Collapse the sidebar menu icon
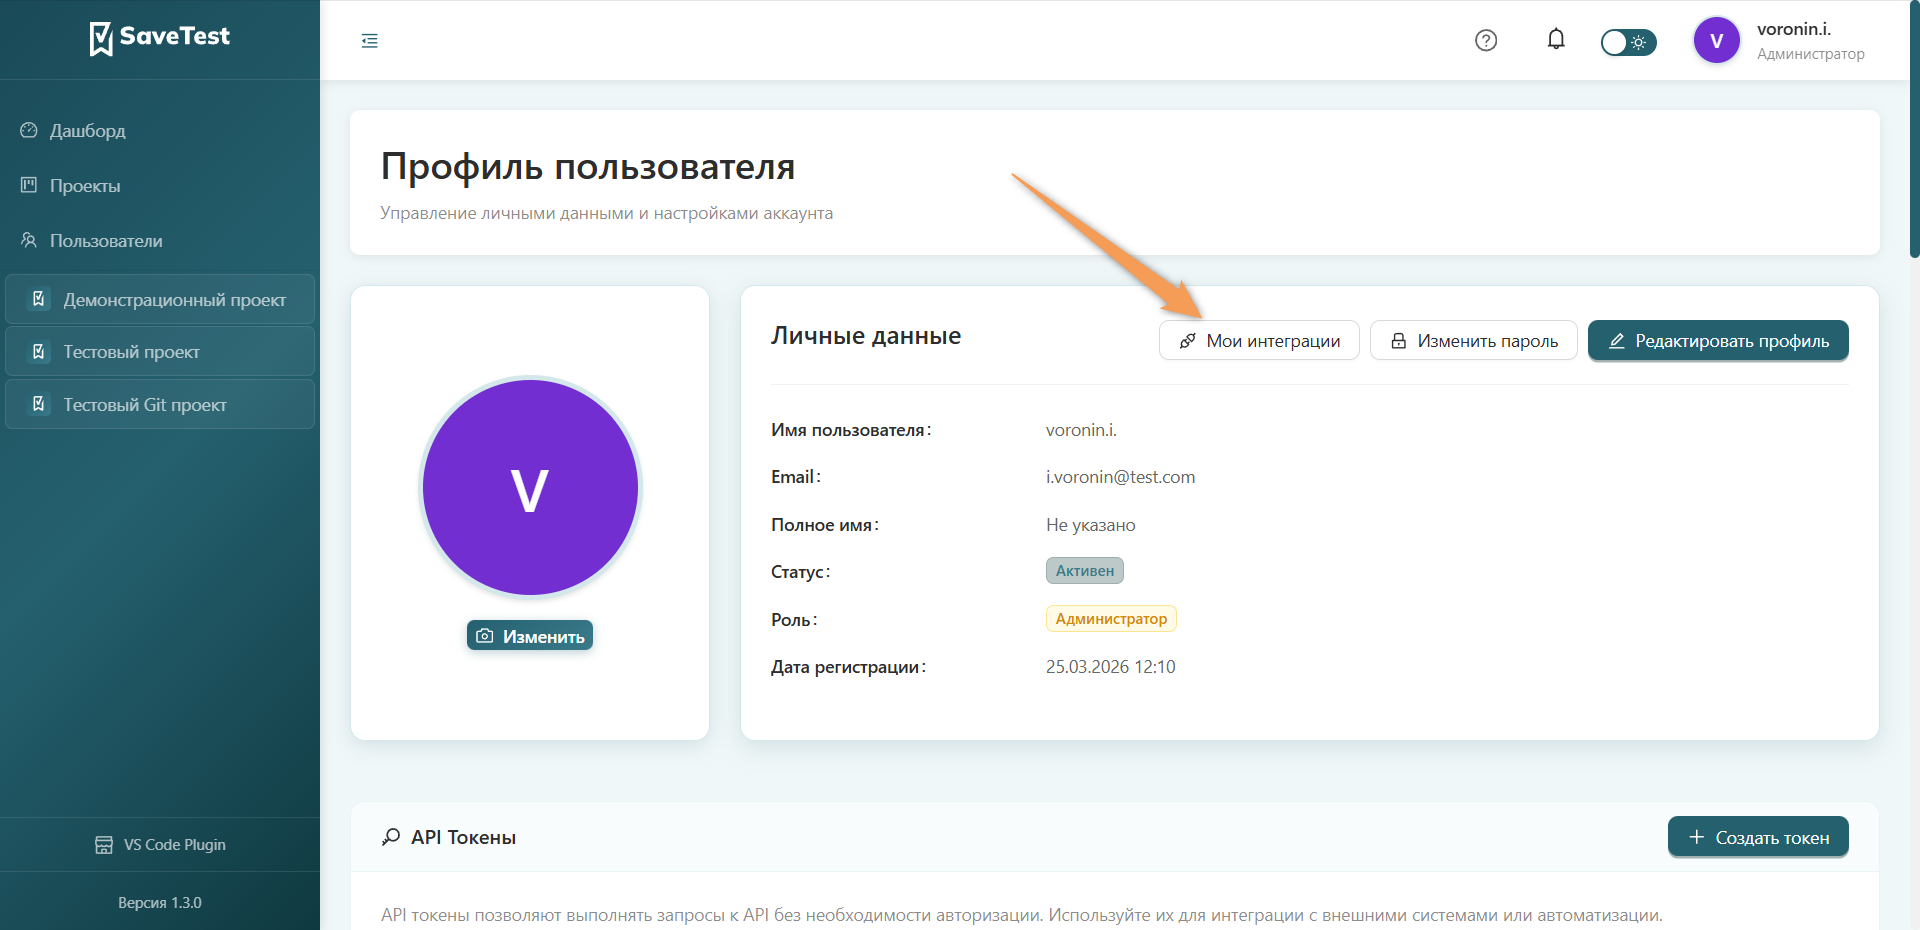The image size is (1920, 930). pos(369,41)
